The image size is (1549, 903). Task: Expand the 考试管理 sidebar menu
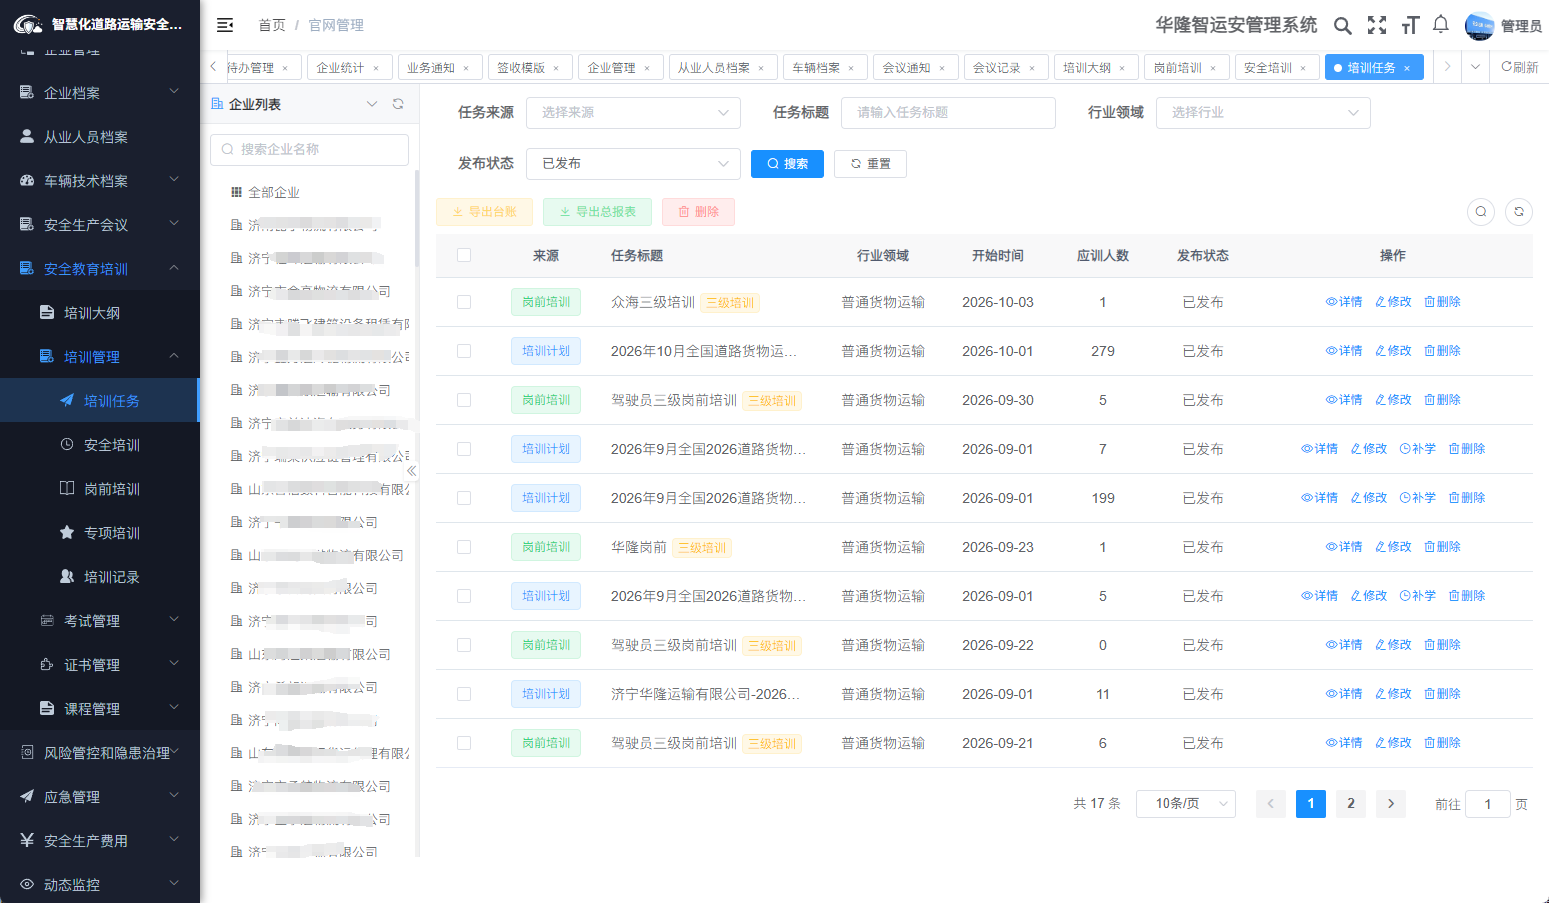click(x=100, y=621)
